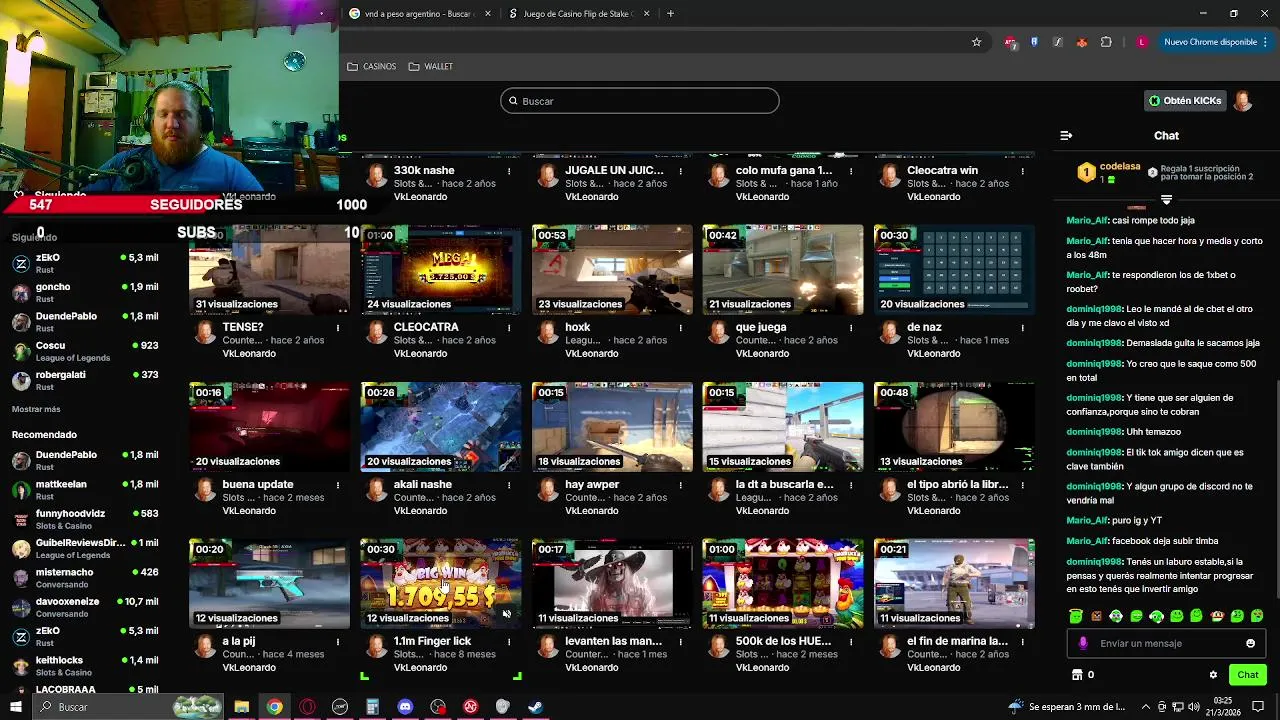Click the search magnifier icon in Buscar bar
Screen dimensions: 1280x720
513,101
